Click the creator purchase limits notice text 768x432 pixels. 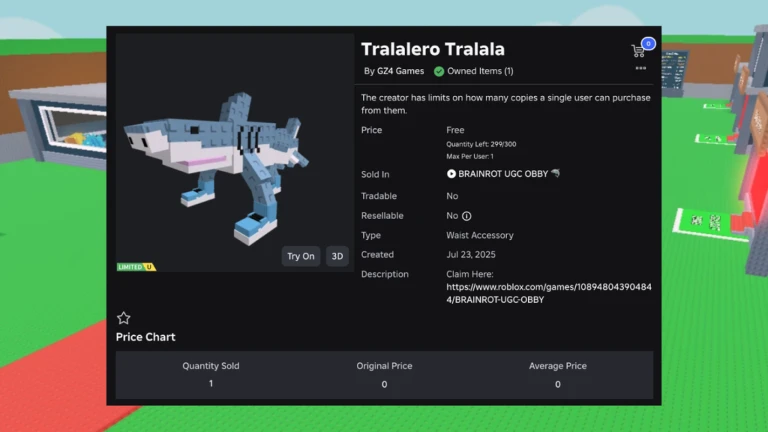coord(506,104)
